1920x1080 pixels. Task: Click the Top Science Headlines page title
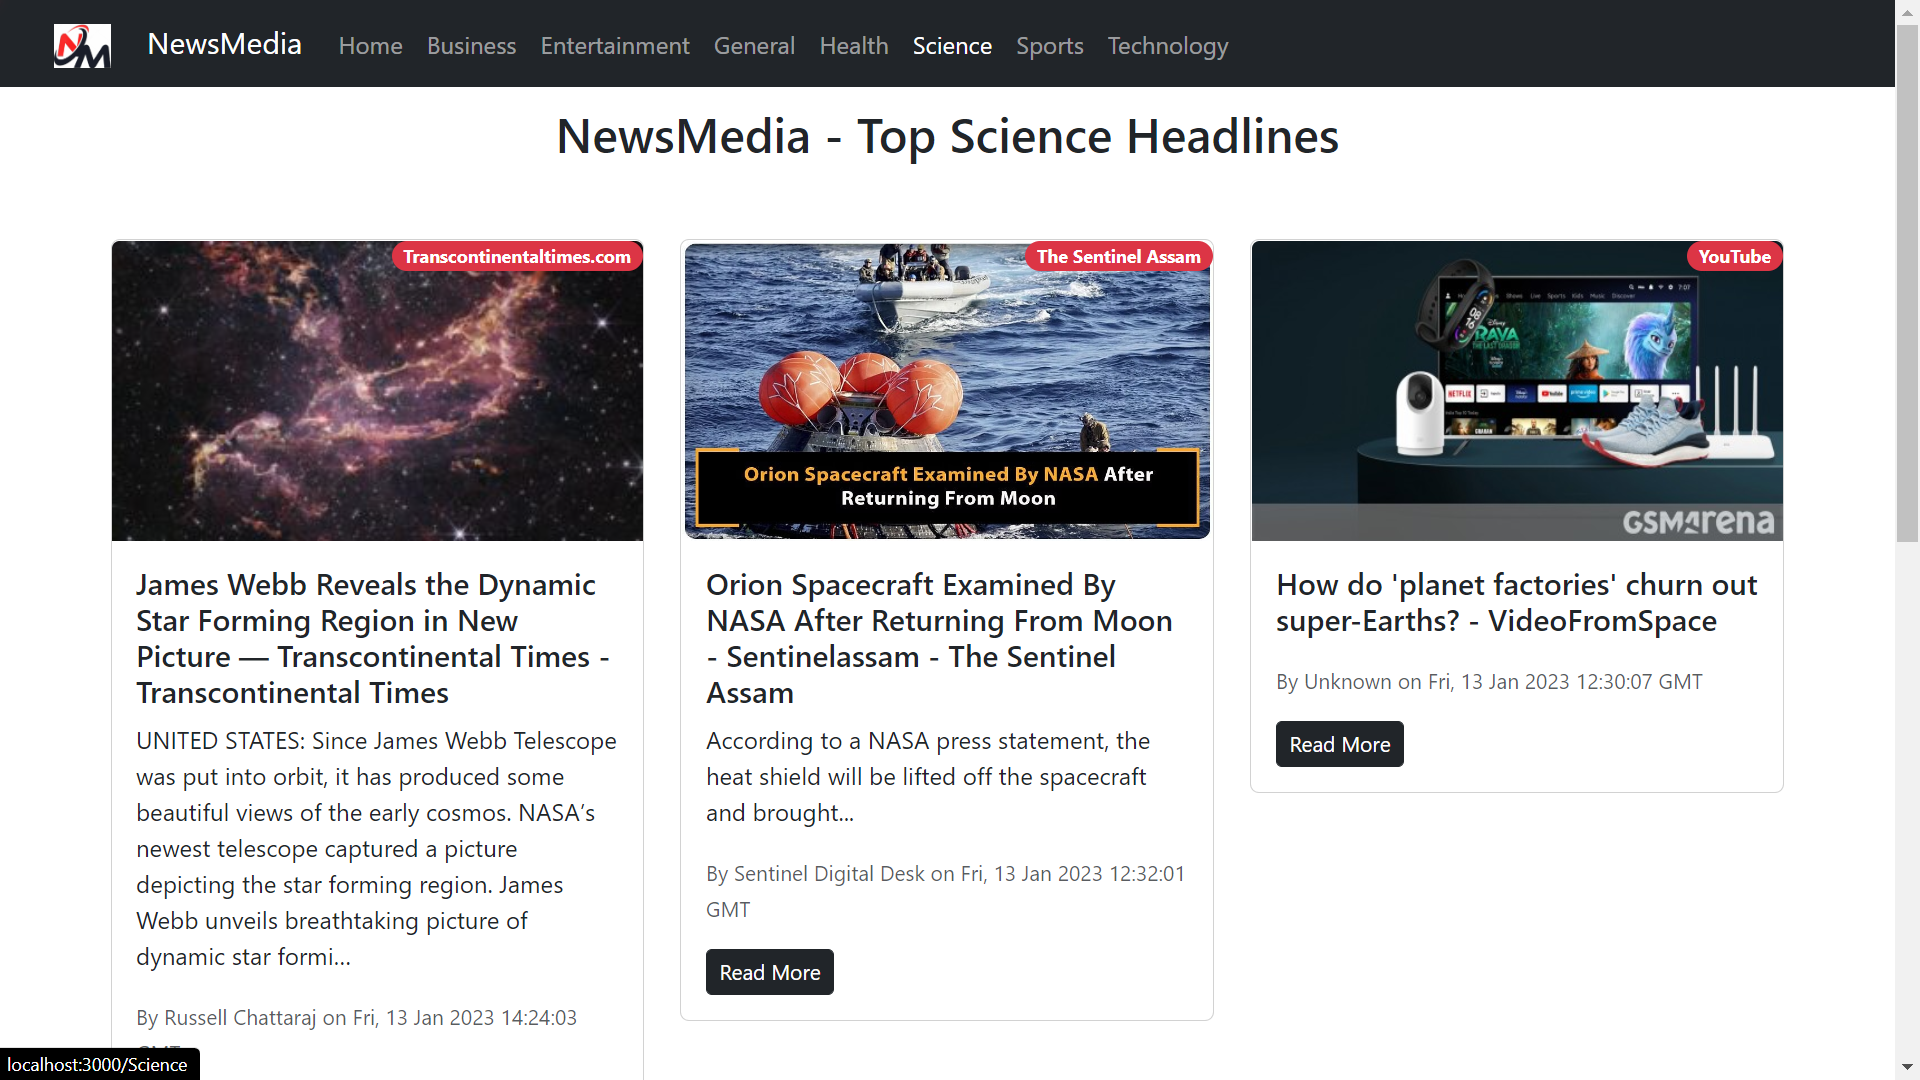pyautogui.click(x=947, y=136)
